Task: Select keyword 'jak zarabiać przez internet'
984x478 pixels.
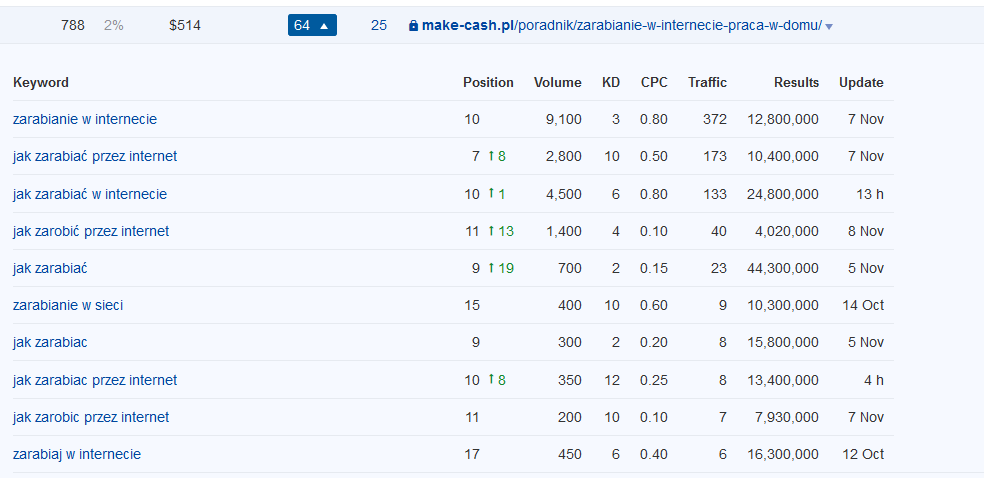Action: (x=95, y=156)
